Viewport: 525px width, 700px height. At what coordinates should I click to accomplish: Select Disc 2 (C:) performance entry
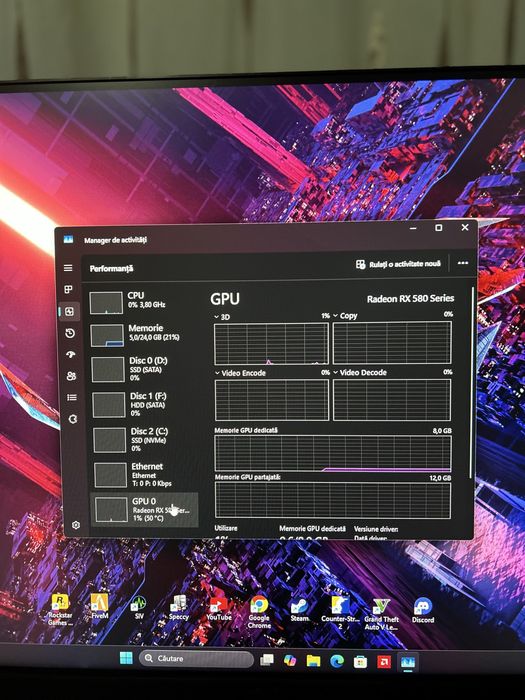(145, 440)
